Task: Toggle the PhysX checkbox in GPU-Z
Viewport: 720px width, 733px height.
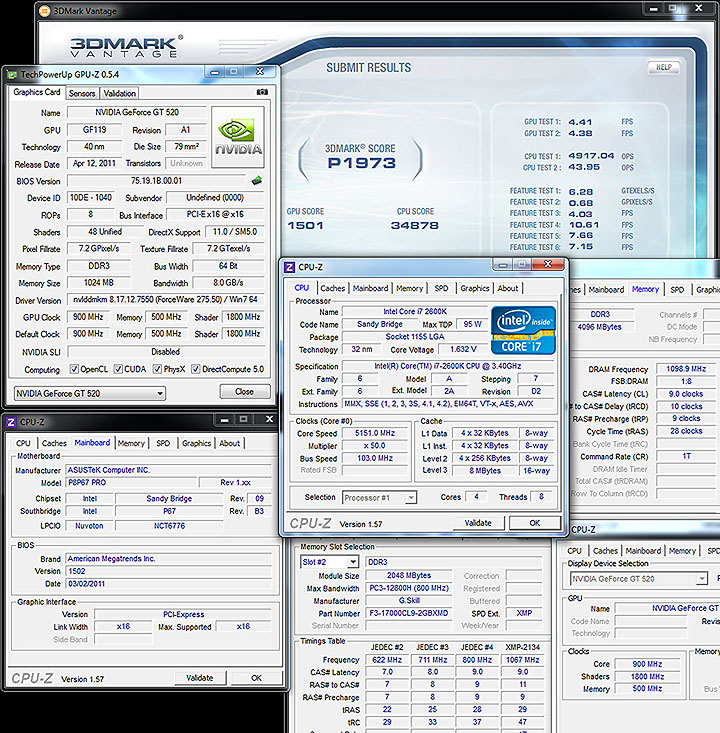Action: click(x=158, y=369)
